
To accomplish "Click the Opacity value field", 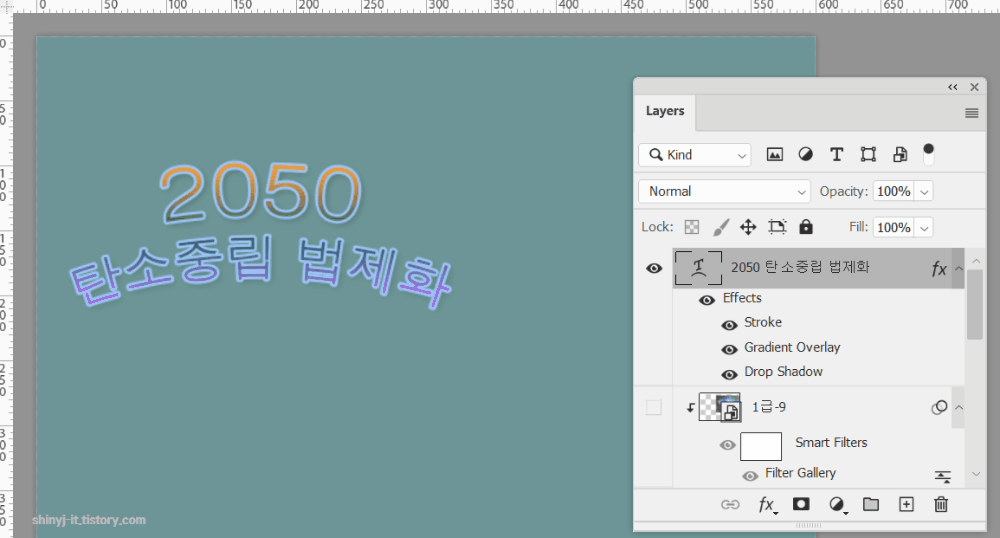I will (x=893, y=191).
